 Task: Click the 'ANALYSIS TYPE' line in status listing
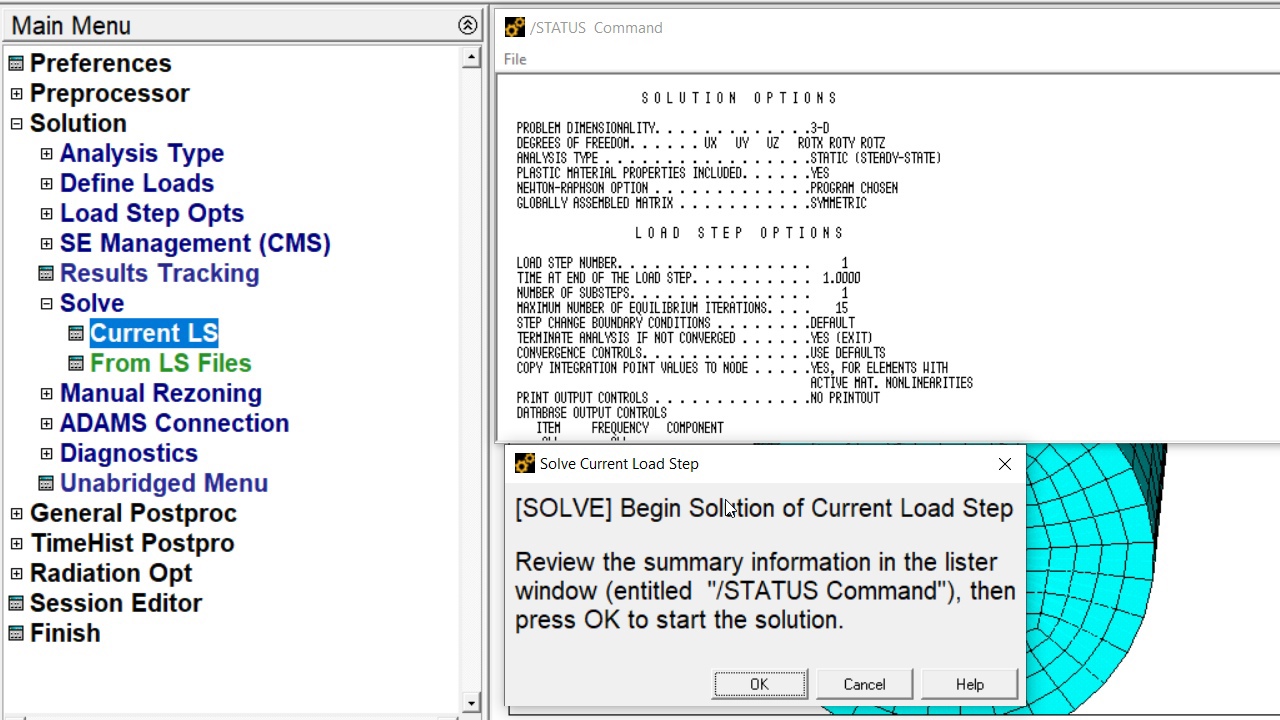(x=729, y=158)
